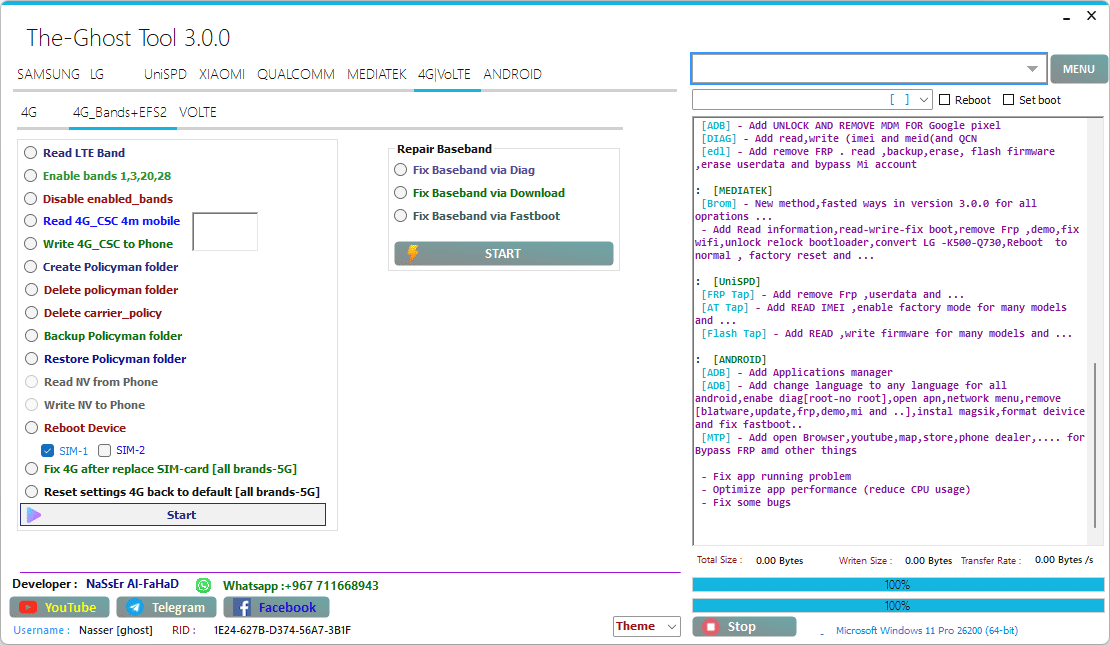Select Reset settings 4G back to default
Screen dimensions: 1110x645
tap(31, 491)
